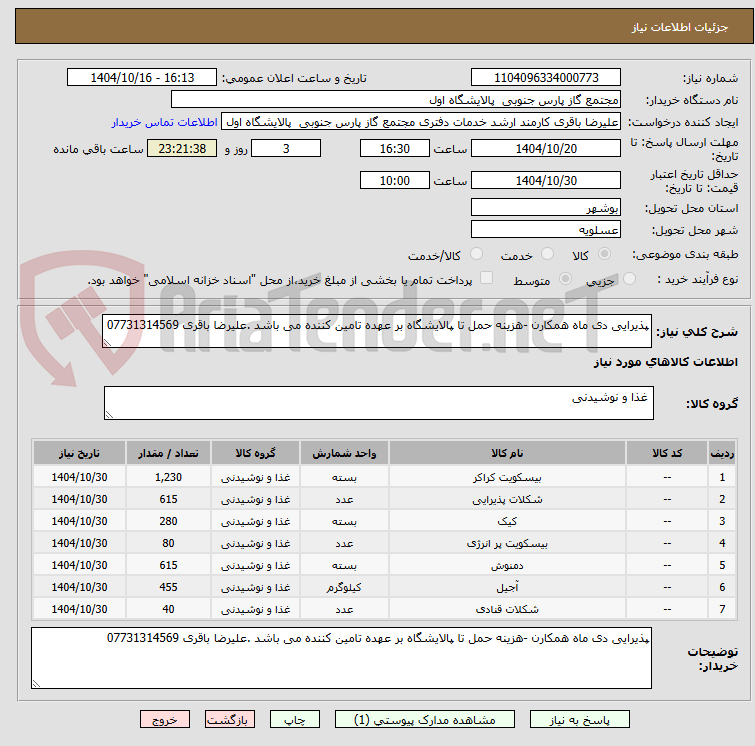This screenshot has width=755, height=746.
Task: Click the پاسخ به نیاز button
Action: (579, 720)
